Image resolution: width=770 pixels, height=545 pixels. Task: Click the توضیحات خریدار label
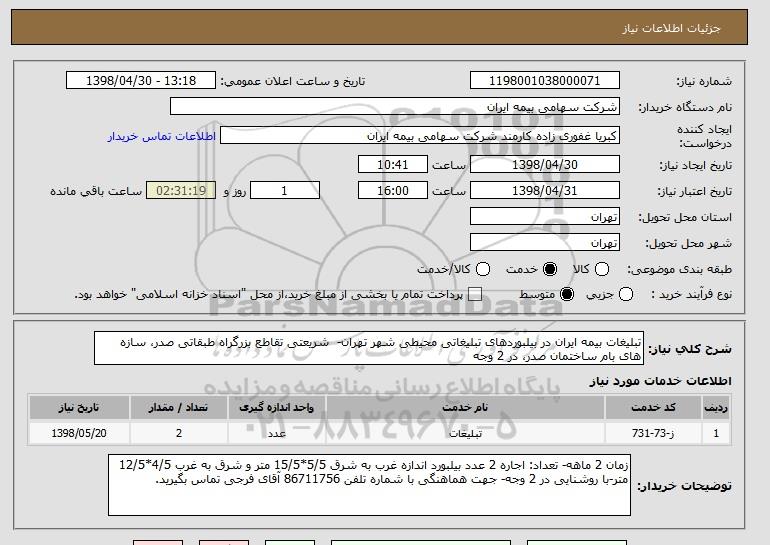pyautogui.click(x=684, y=486)
